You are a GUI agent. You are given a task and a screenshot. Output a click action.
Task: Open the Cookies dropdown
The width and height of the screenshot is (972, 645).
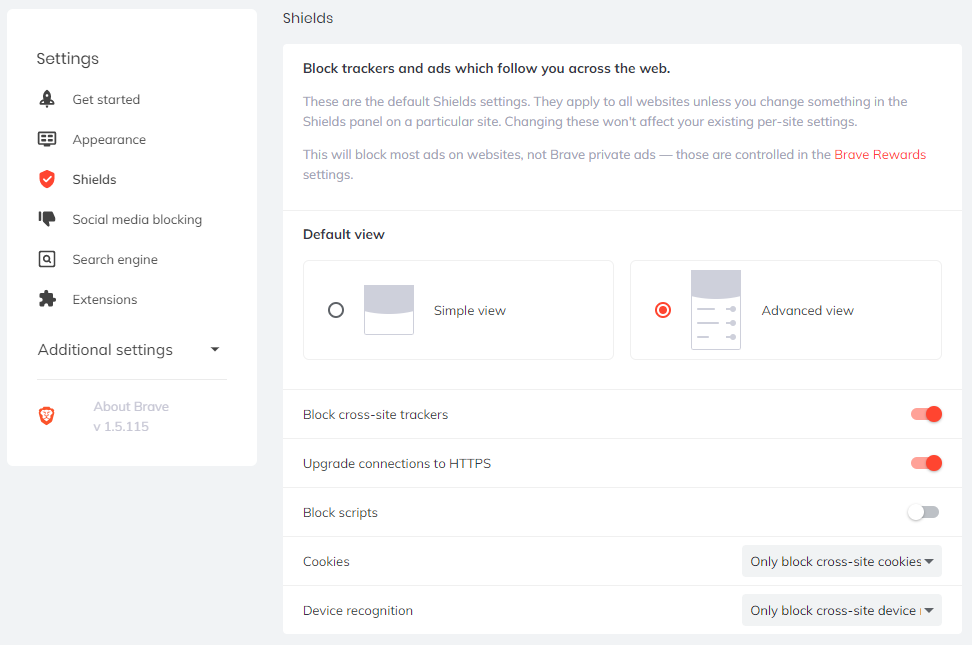(x=842, y=561)
